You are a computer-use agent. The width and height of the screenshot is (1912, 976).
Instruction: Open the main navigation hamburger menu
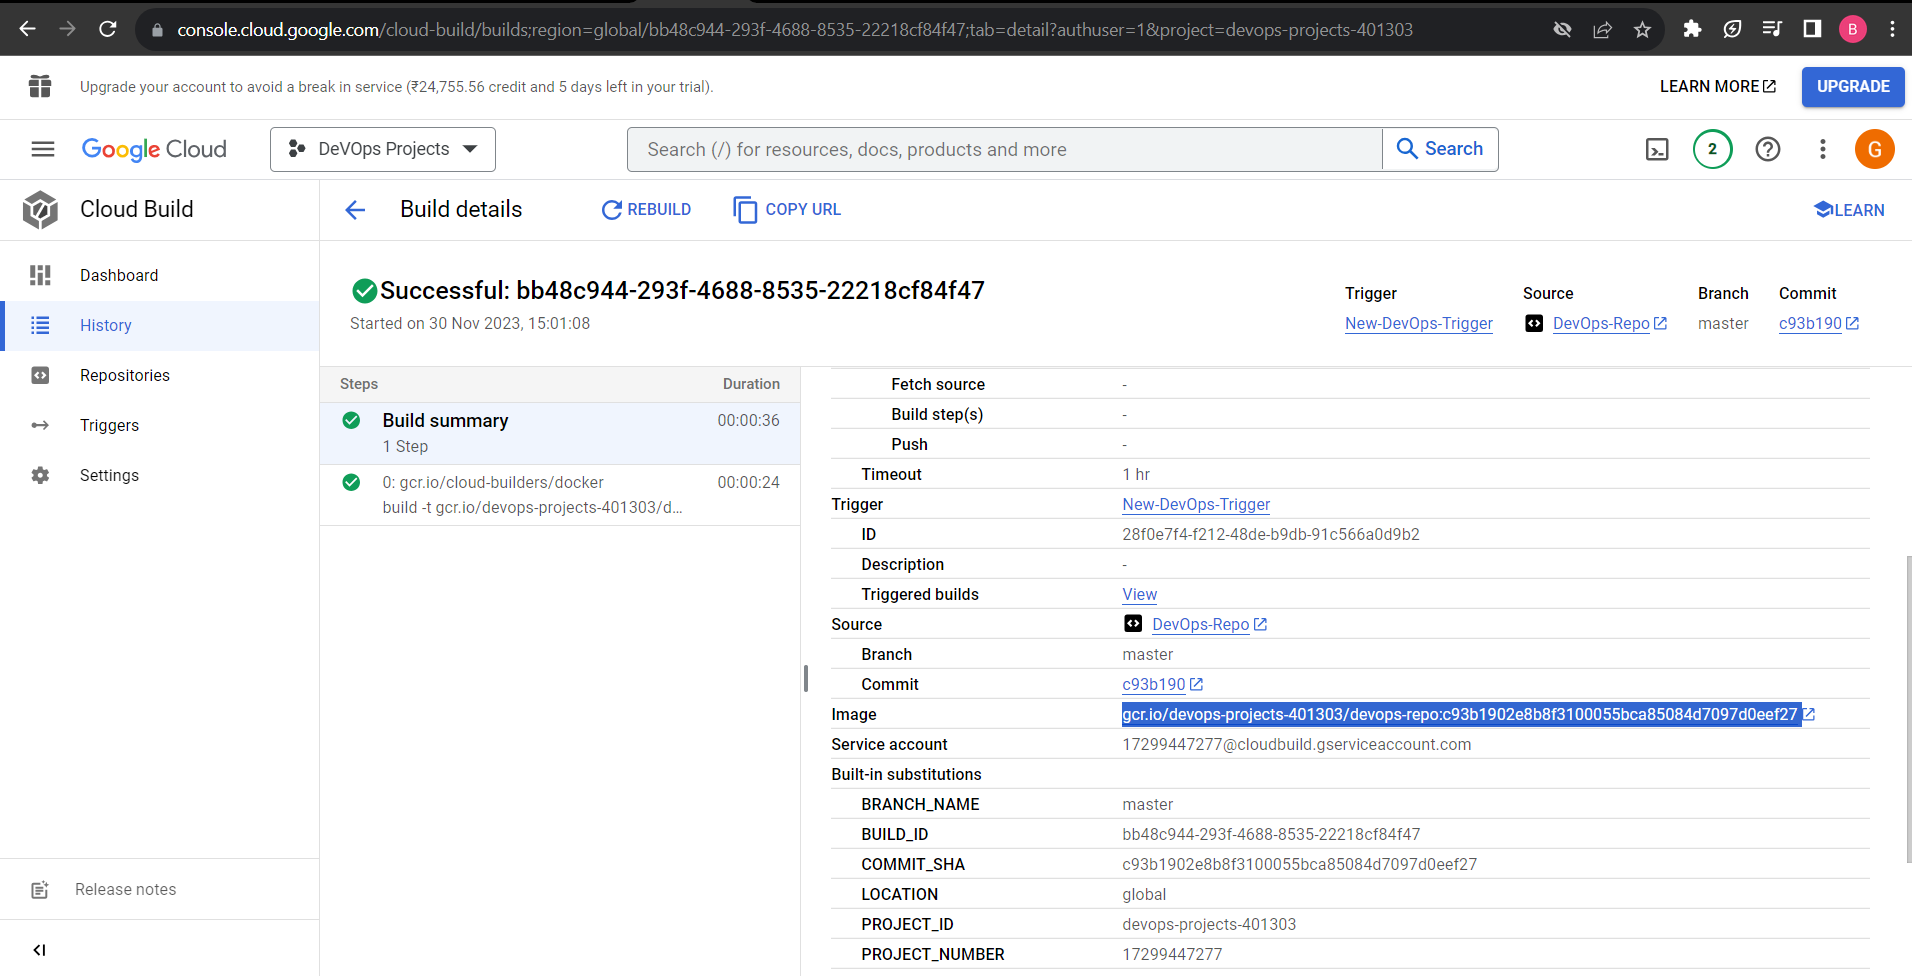coord(43,149)
